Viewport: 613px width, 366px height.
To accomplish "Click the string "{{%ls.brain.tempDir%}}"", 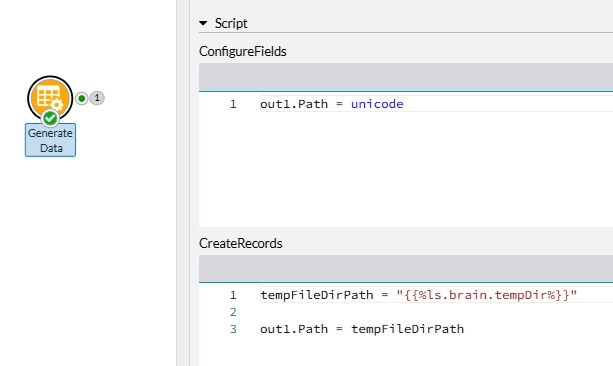I will (x=486, y=295).
